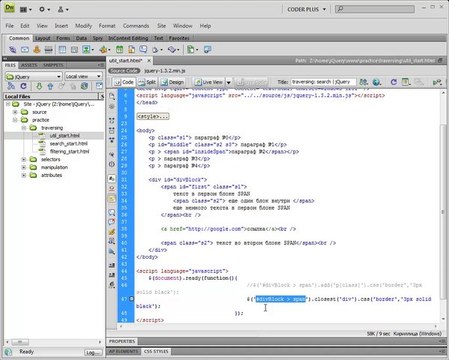Viewport: 449px width, 360px height.
Task: Put files to the remote server
Action: [x=50, y=86]
